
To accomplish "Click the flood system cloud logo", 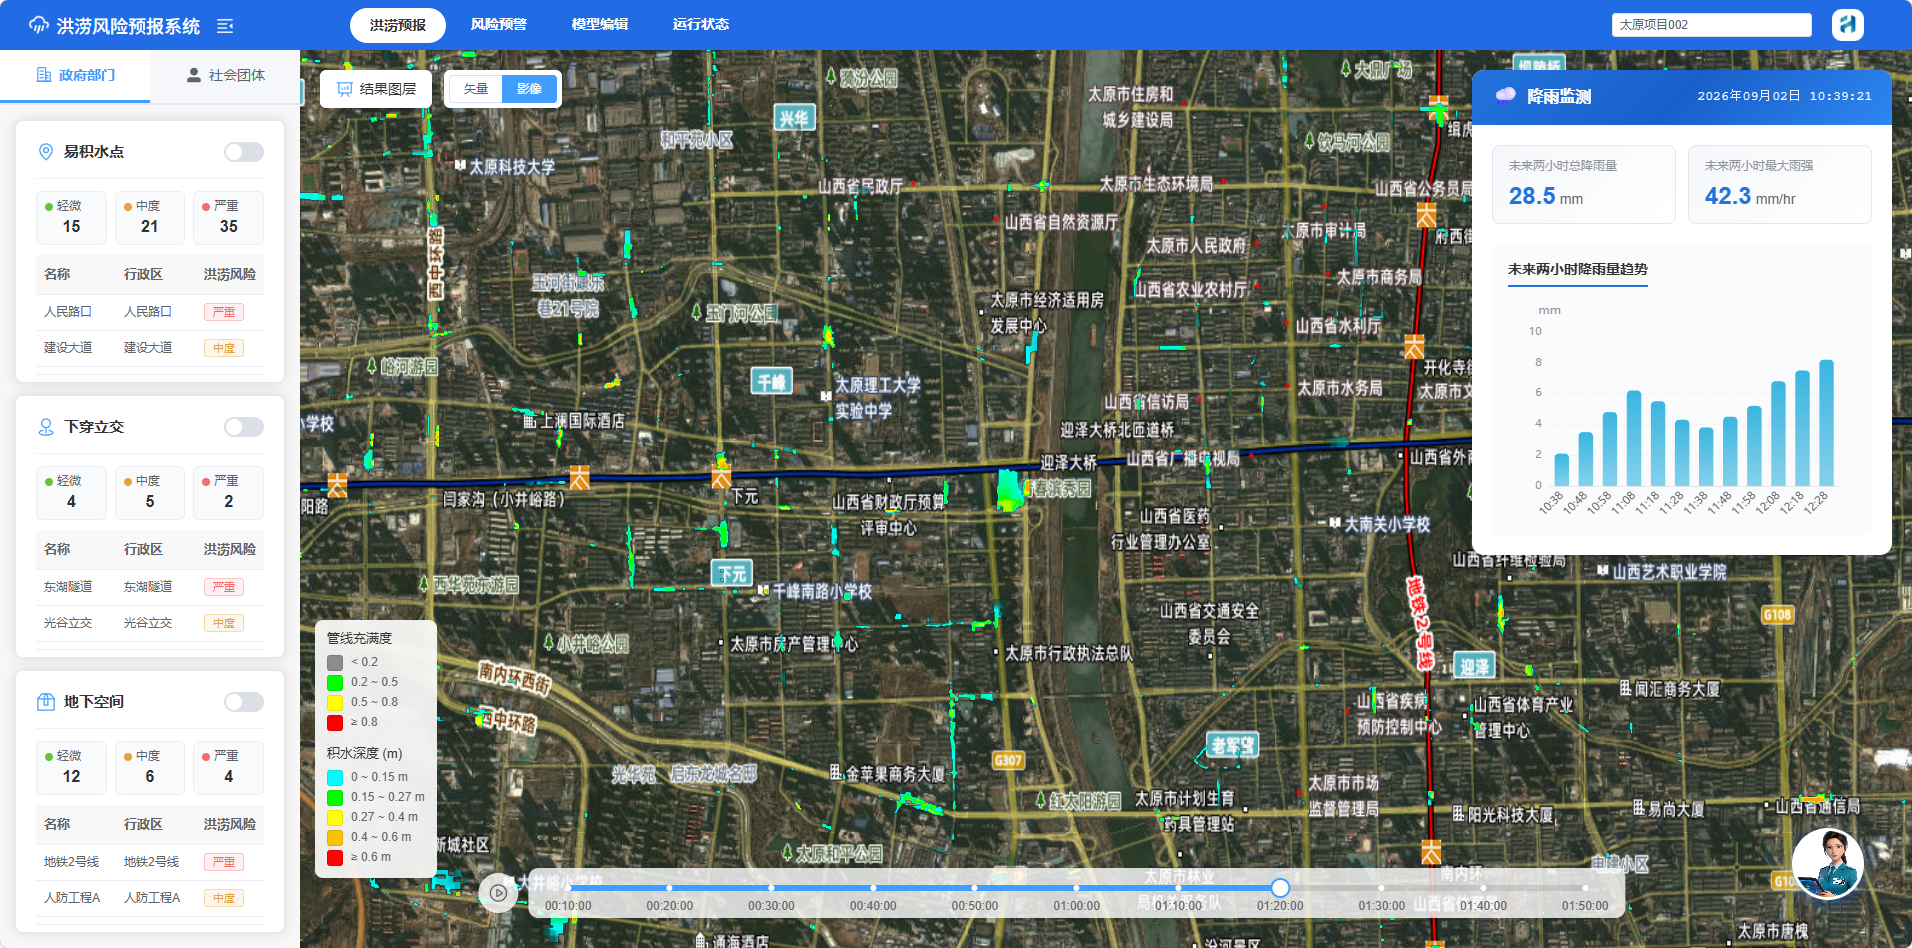I will [x=39, y=25].
